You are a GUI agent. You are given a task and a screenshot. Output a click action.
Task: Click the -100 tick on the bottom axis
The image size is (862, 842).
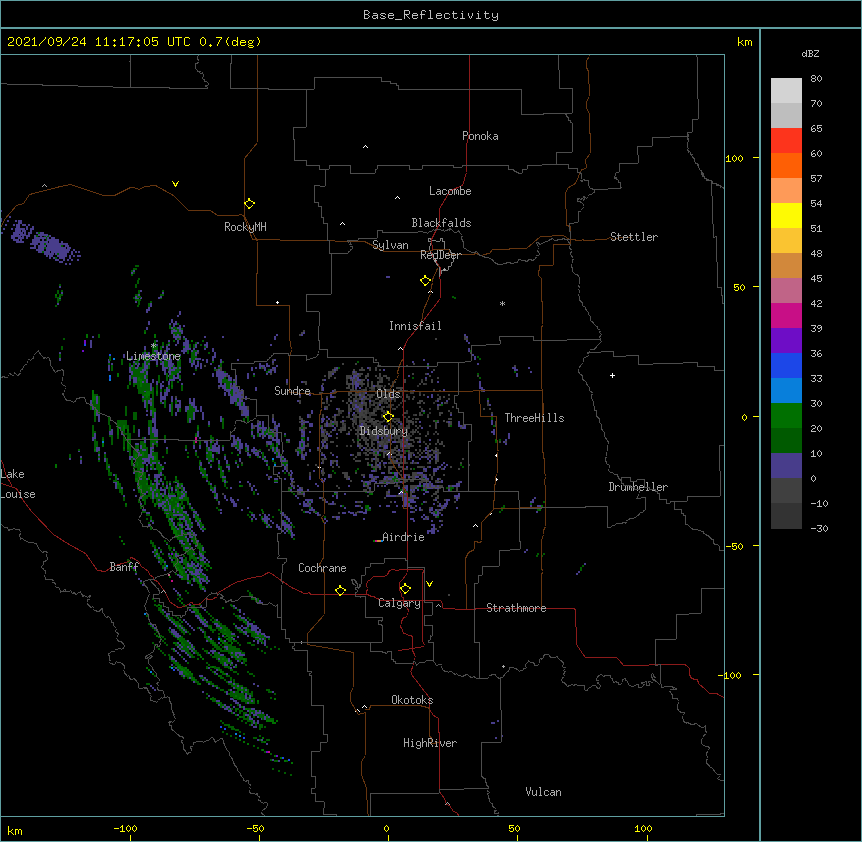click(125, 828)
